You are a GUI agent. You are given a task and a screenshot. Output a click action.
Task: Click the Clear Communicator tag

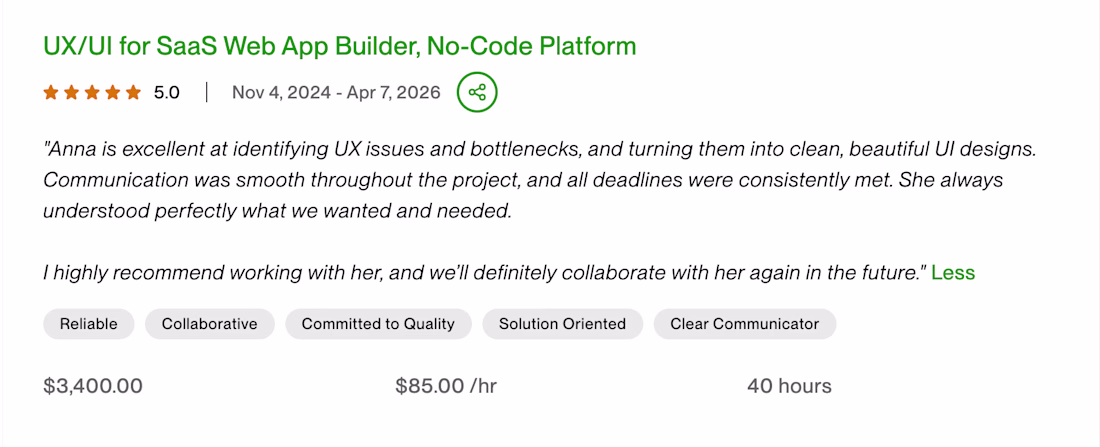(744, 324)
